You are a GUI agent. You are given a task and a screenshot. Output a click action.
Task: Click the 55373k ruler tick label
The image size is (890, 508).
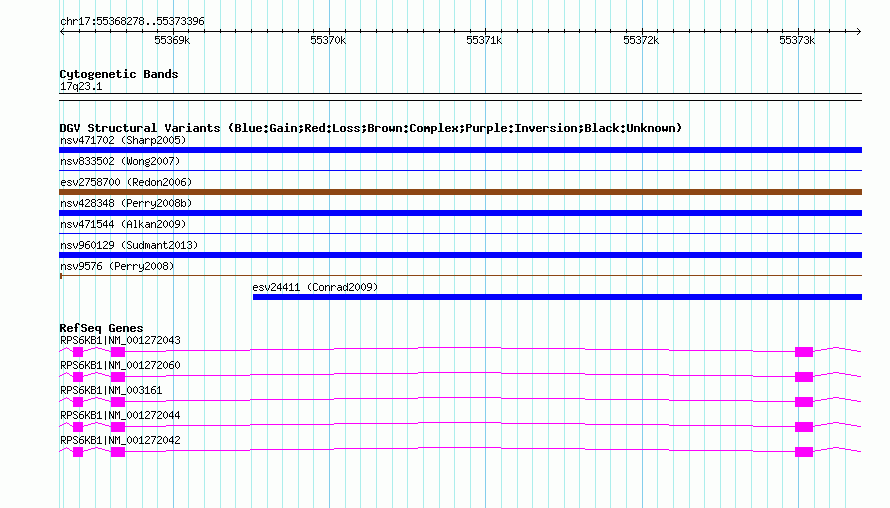pos(797,40)
